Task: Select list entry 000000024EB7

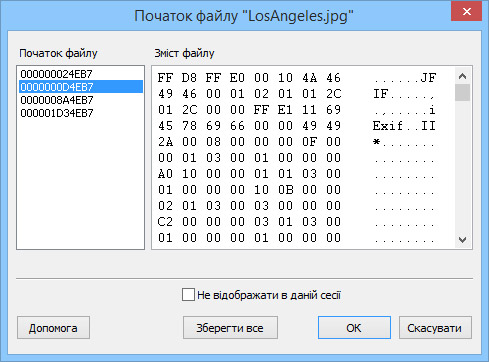Action: (81, 74)
